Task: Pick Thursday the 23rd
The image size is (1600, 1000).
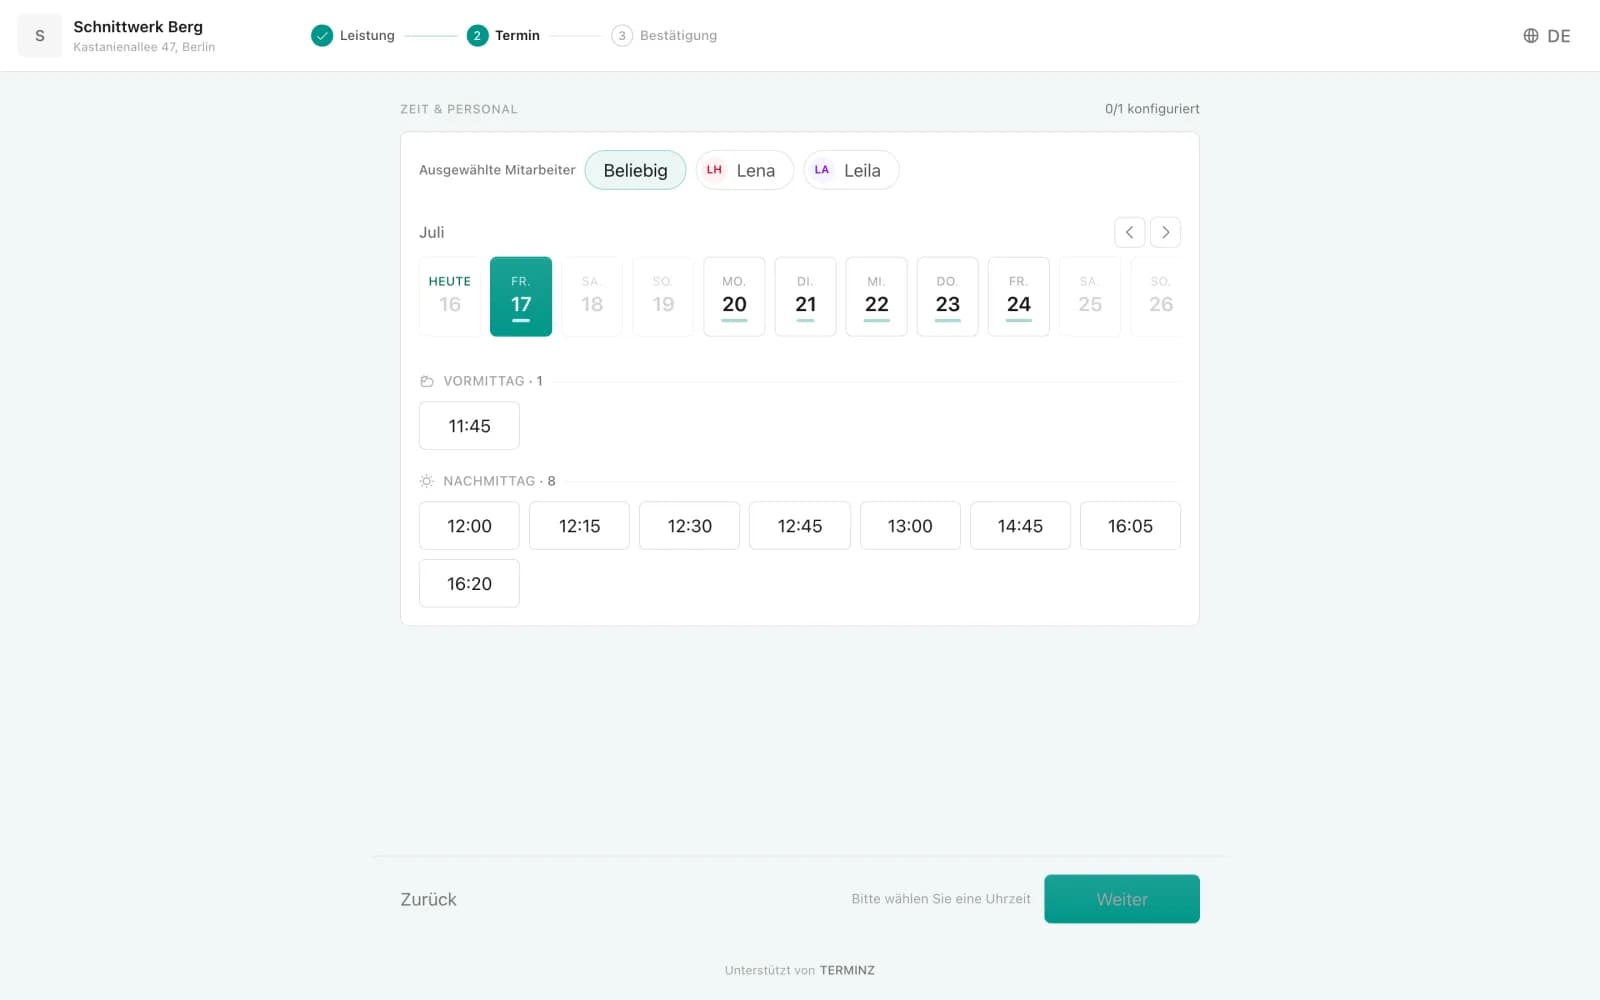Action: [947, 297]
